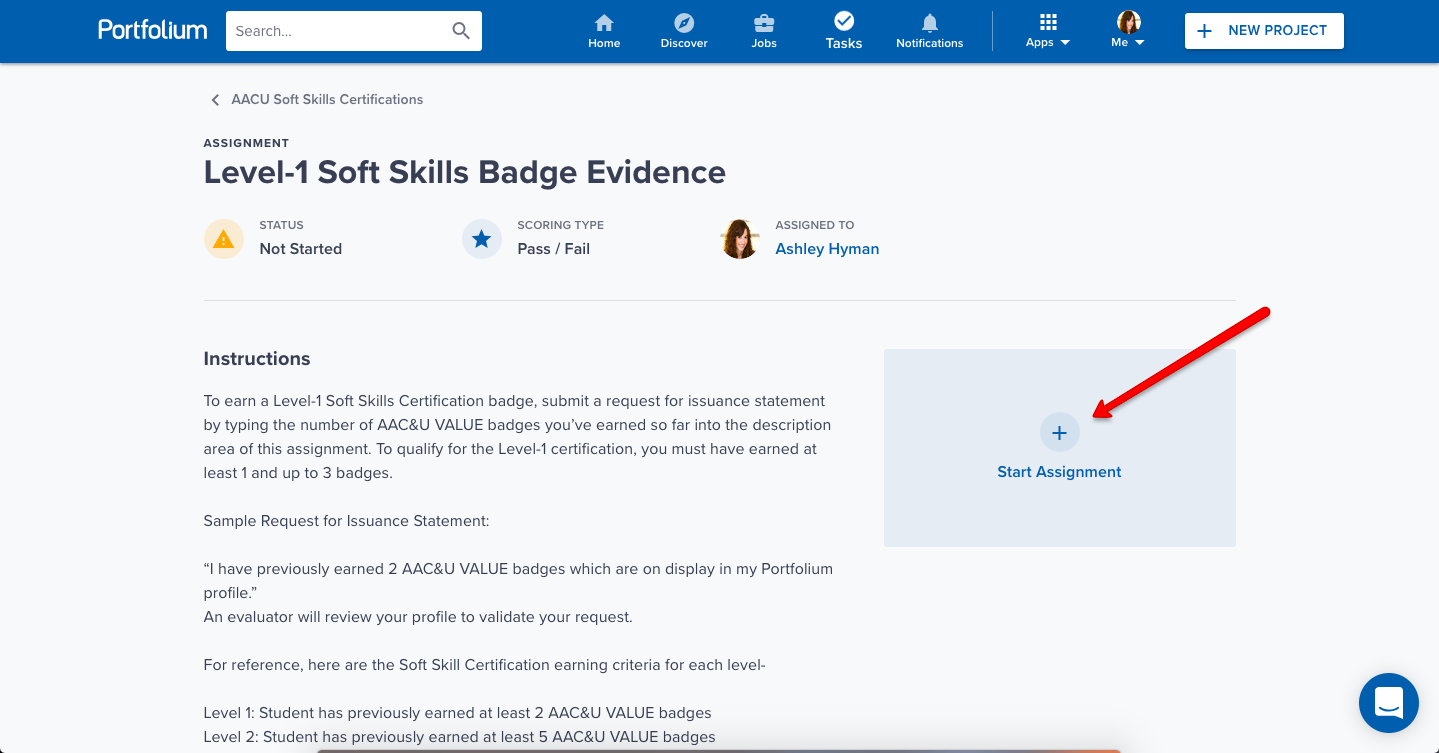
Task: Select the Notifications menu label
Action: 930,43
